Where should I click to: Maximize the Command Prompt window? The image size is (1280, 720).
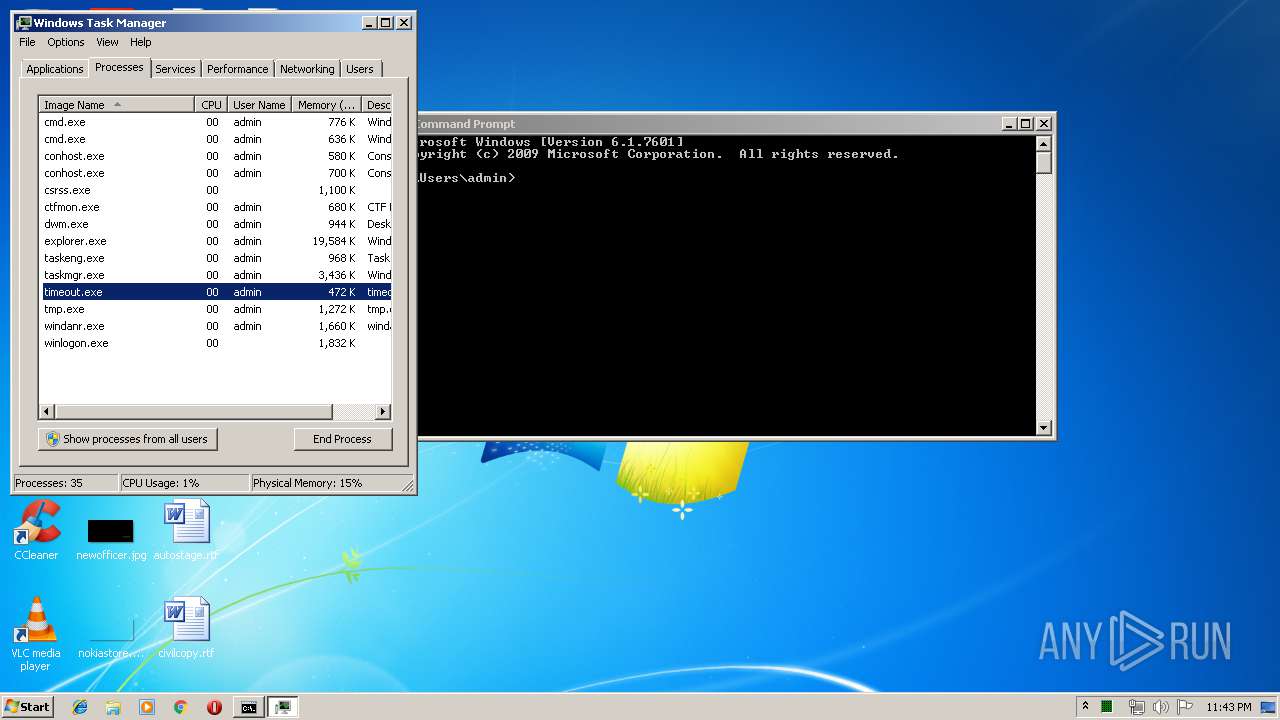(x=1026, y=124)
